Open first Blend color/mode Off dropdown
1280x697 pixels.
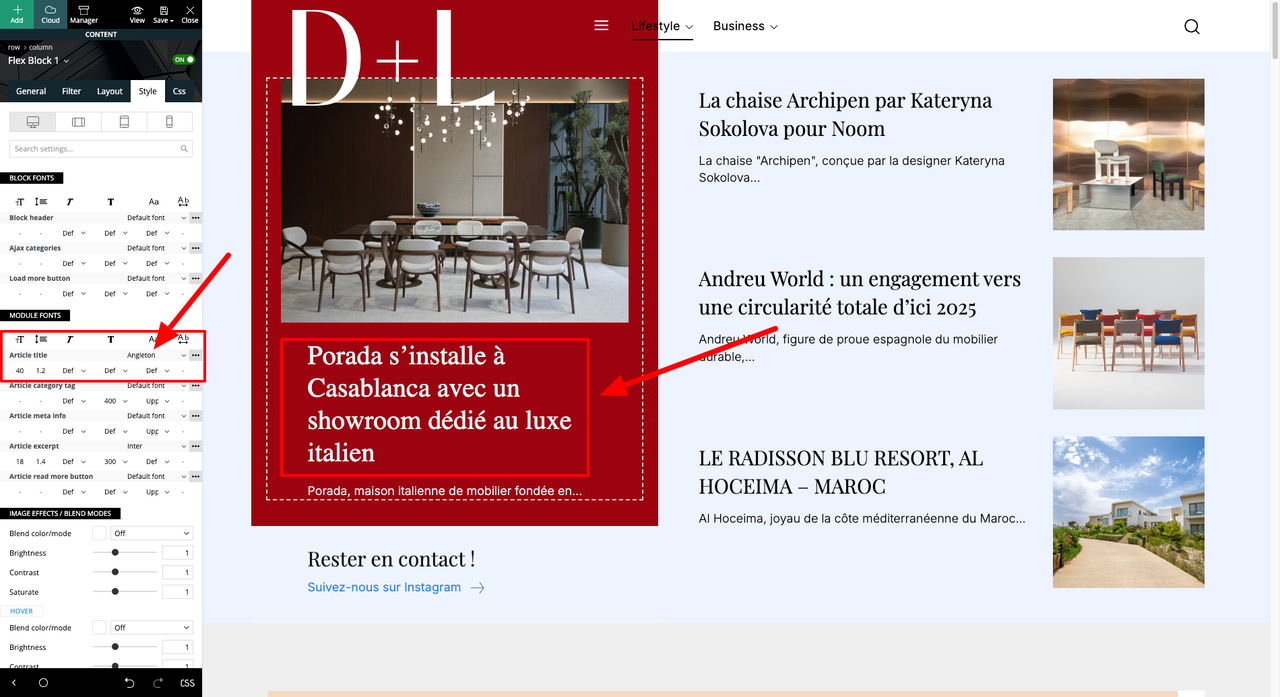tap(151, 533)
